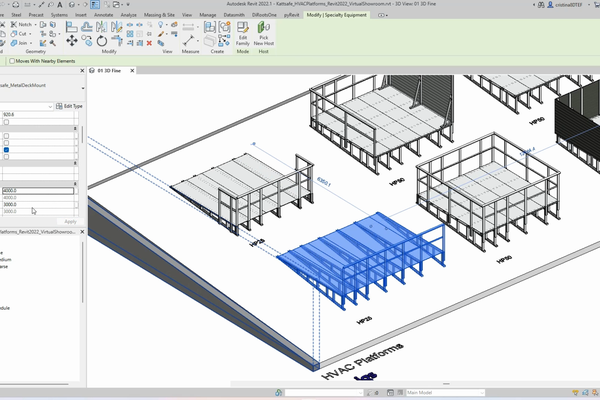
Task: Click the Copy tool icon
Action: (x=86, y=41)
